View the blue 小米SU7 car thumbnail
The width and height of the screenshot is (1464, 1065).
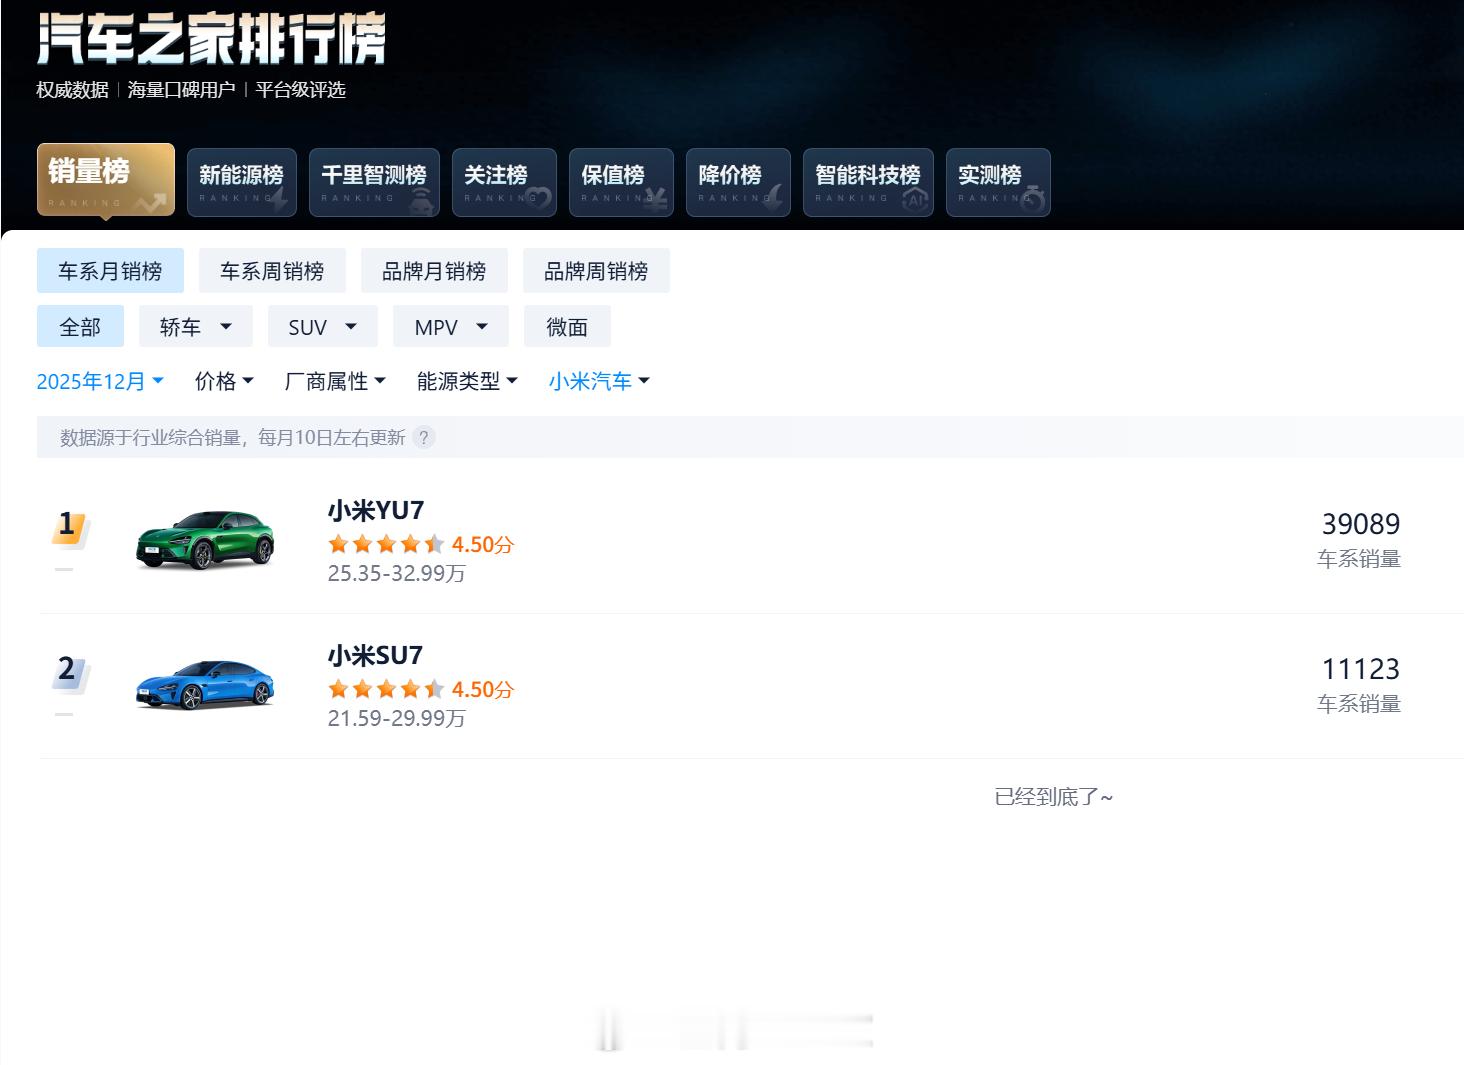(205, 685)
